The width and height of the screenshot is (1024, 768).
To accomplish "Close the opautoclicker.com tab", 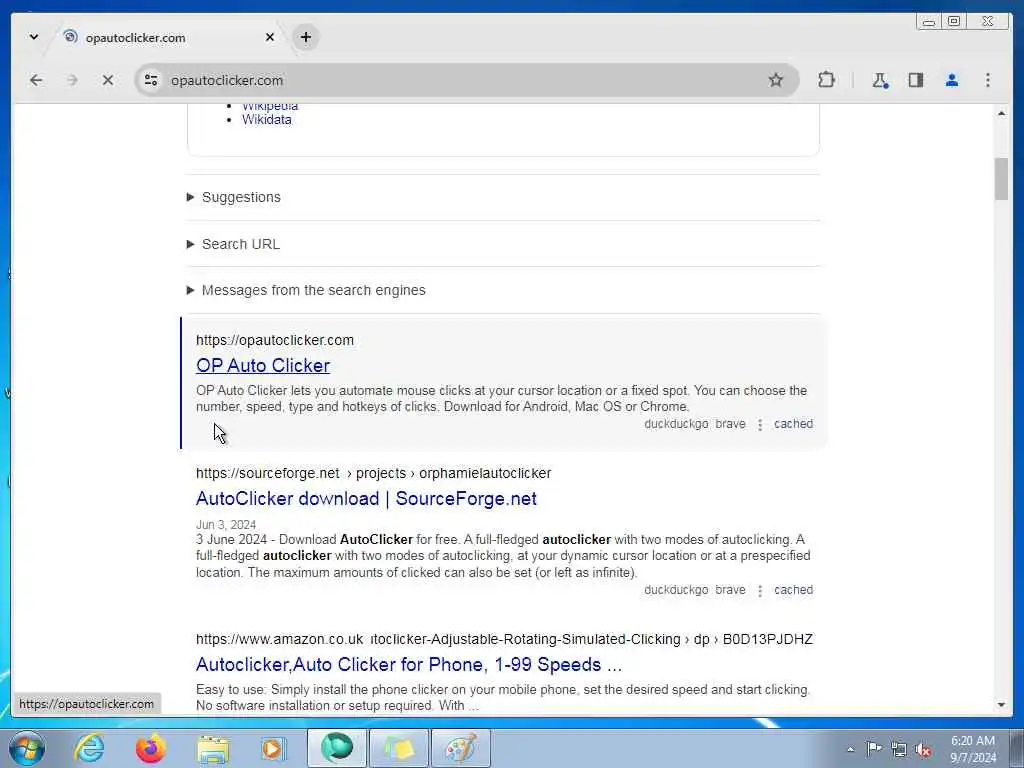I will pyautogui.click(x=270, y=37).
